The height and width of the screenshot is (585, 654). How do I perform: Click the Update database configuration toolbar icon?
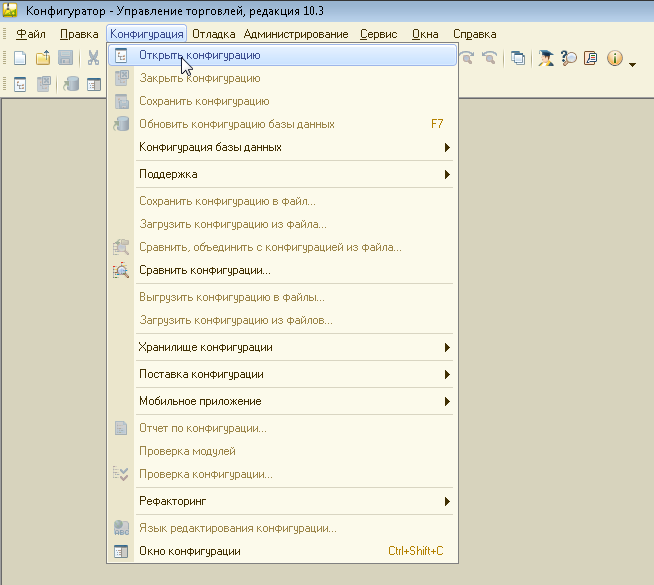(71, 84)
